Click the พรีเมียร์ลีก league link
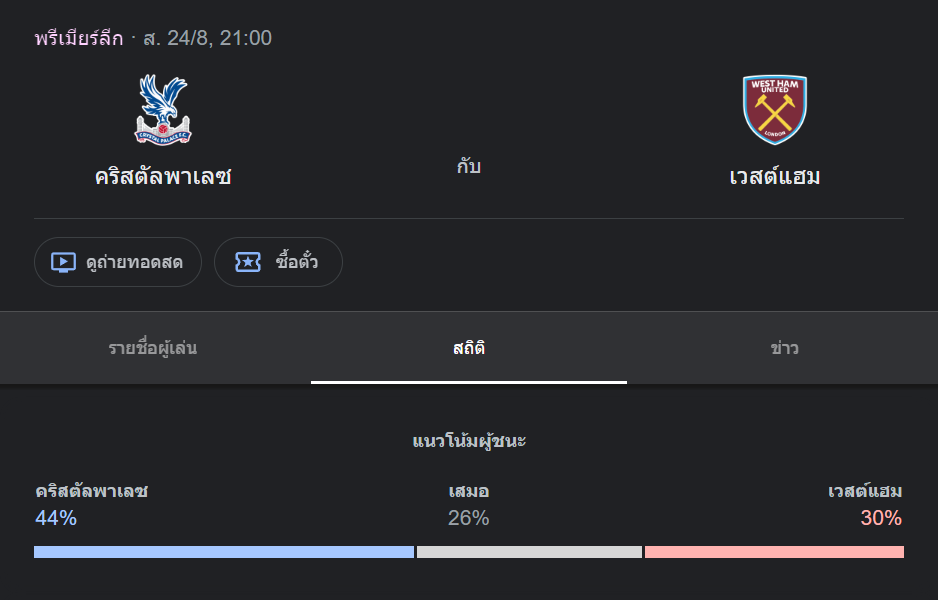Viewport: 938px width, 600px height. click(x=79, y=38)
